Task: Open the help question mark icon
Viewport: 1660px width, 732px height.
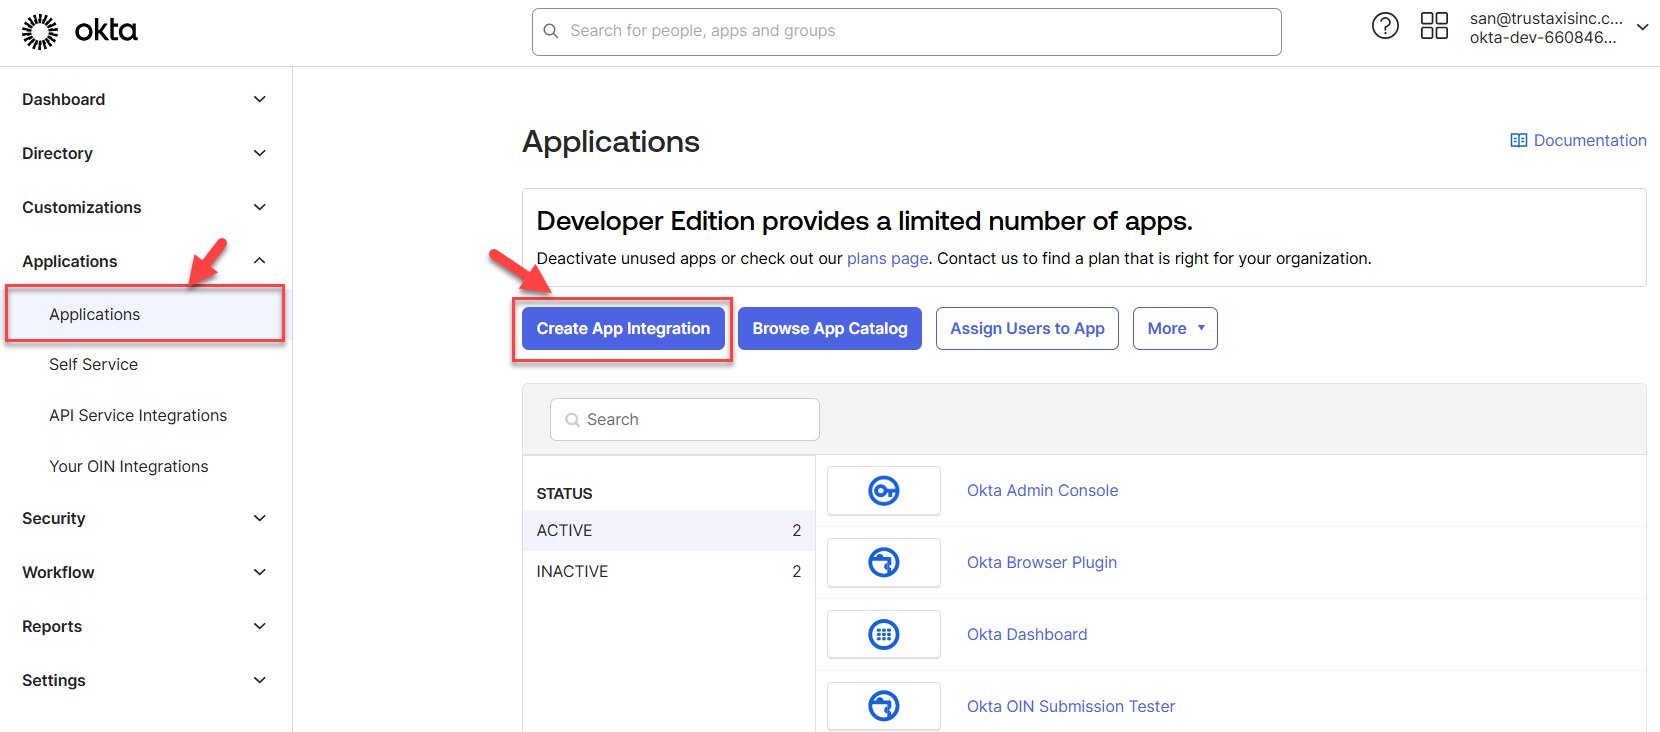Action: pyautogui.click(x=1385, y=26)
